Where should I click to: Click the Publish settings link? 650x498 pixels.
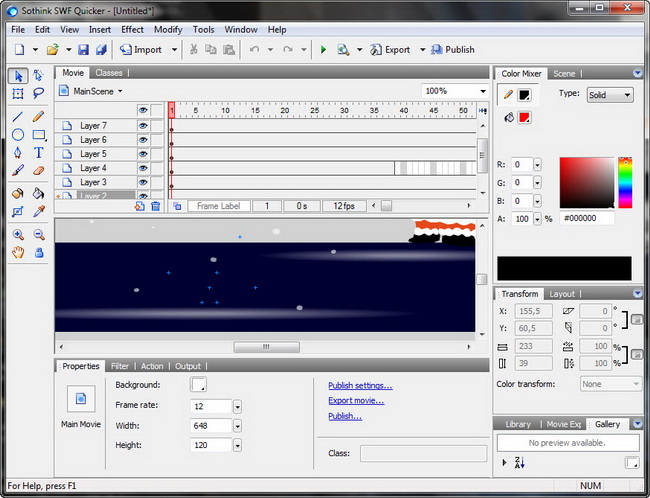coord(360,385)
